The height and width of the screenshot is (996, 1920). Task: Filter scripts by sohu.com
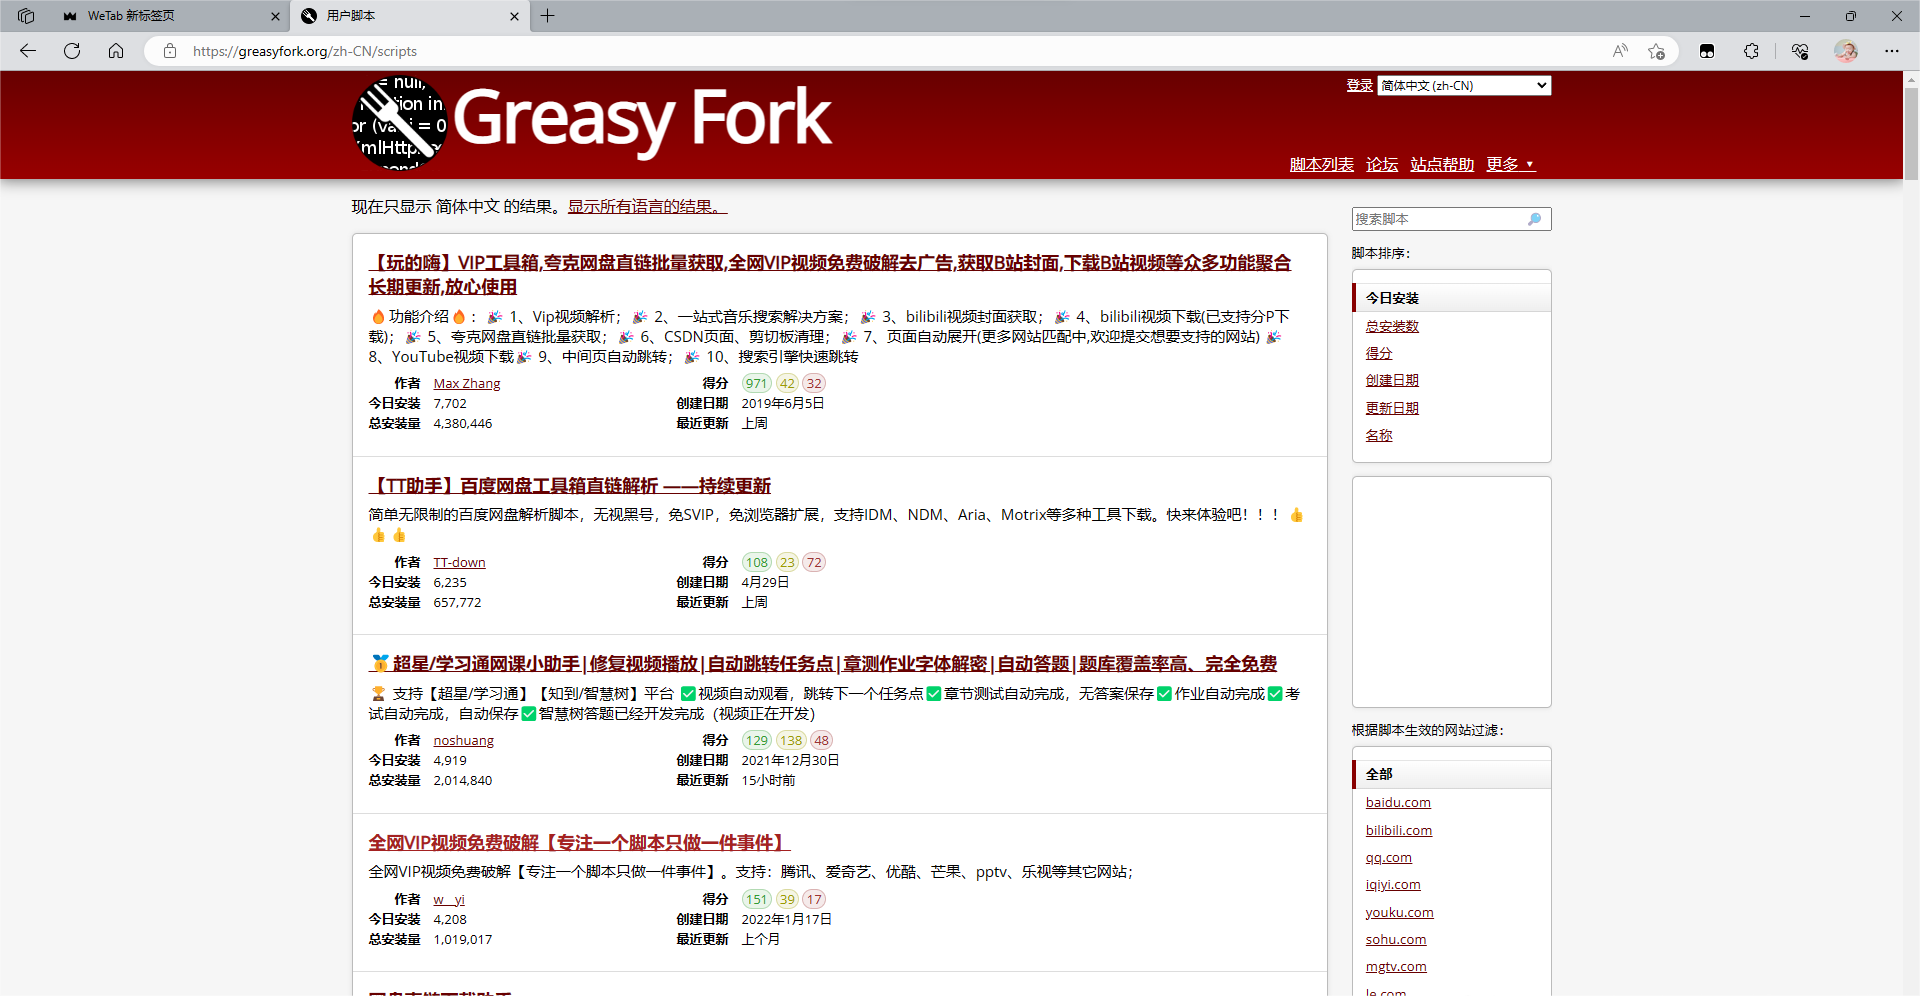(x=1396, y=940)
